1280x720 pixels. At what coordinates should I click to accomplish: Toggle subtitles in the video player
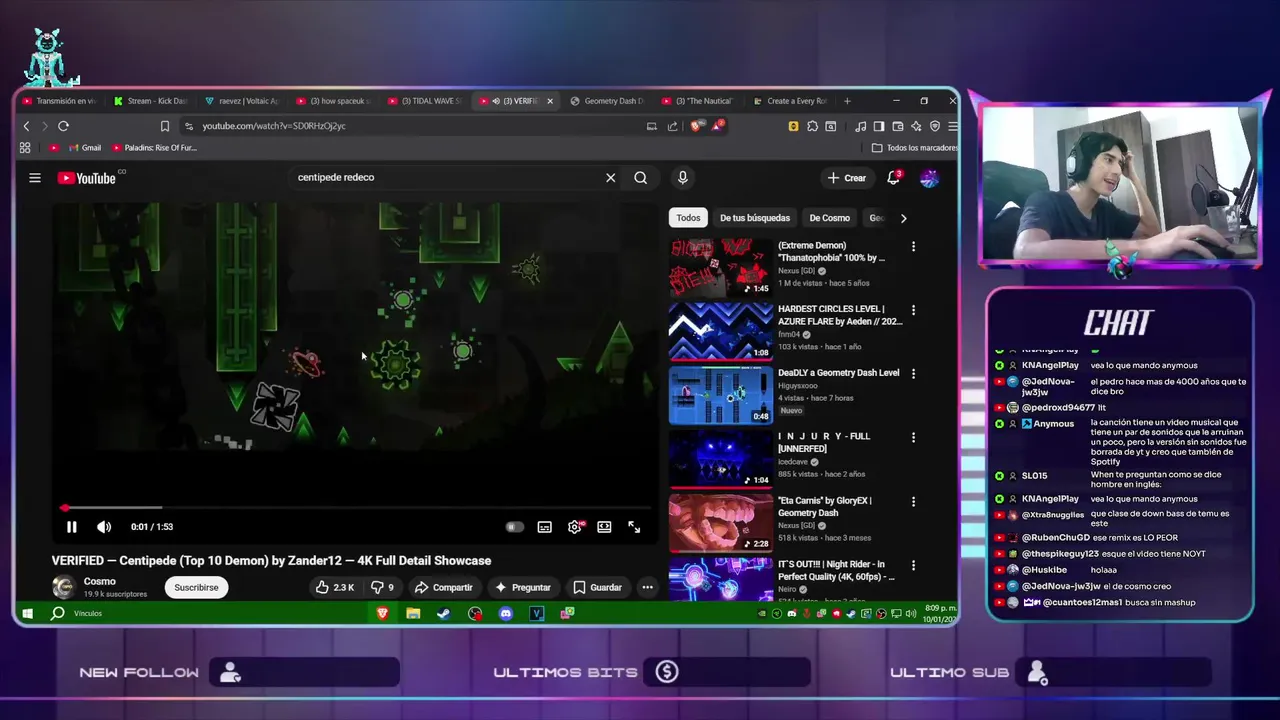pos(544,527)
